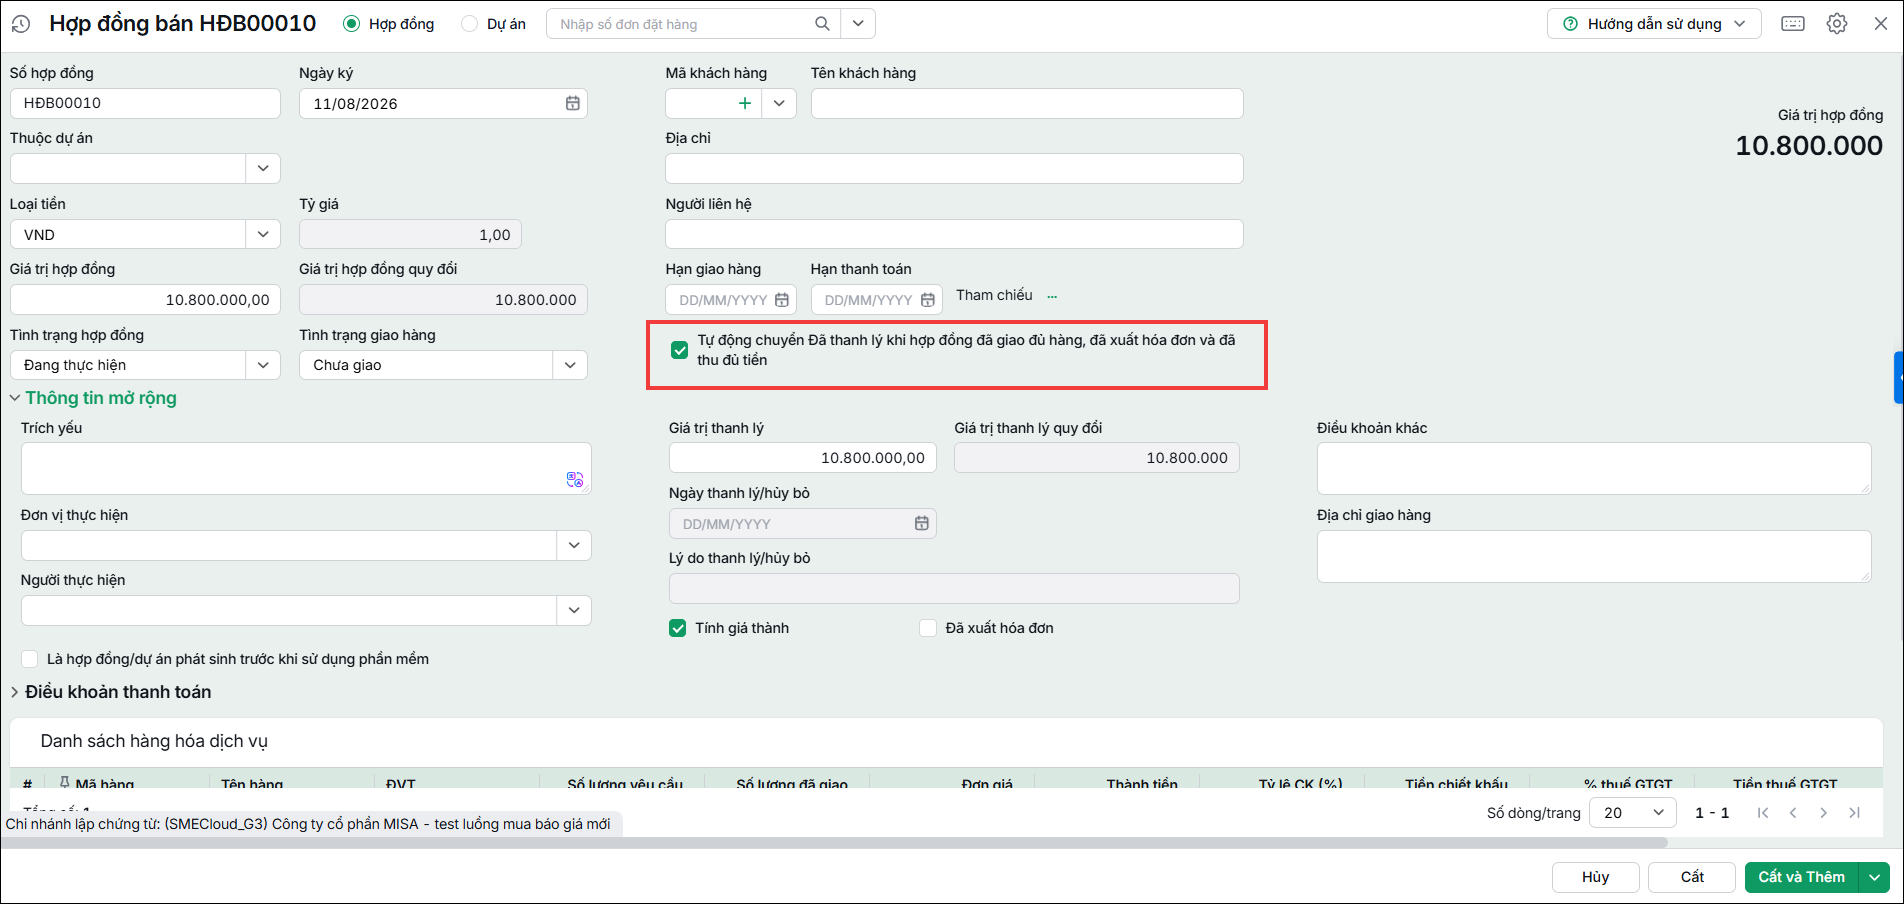This screenshot has height=904, width=1904.
Task: Open calendar for Ngày ký date
Action: 573,103
